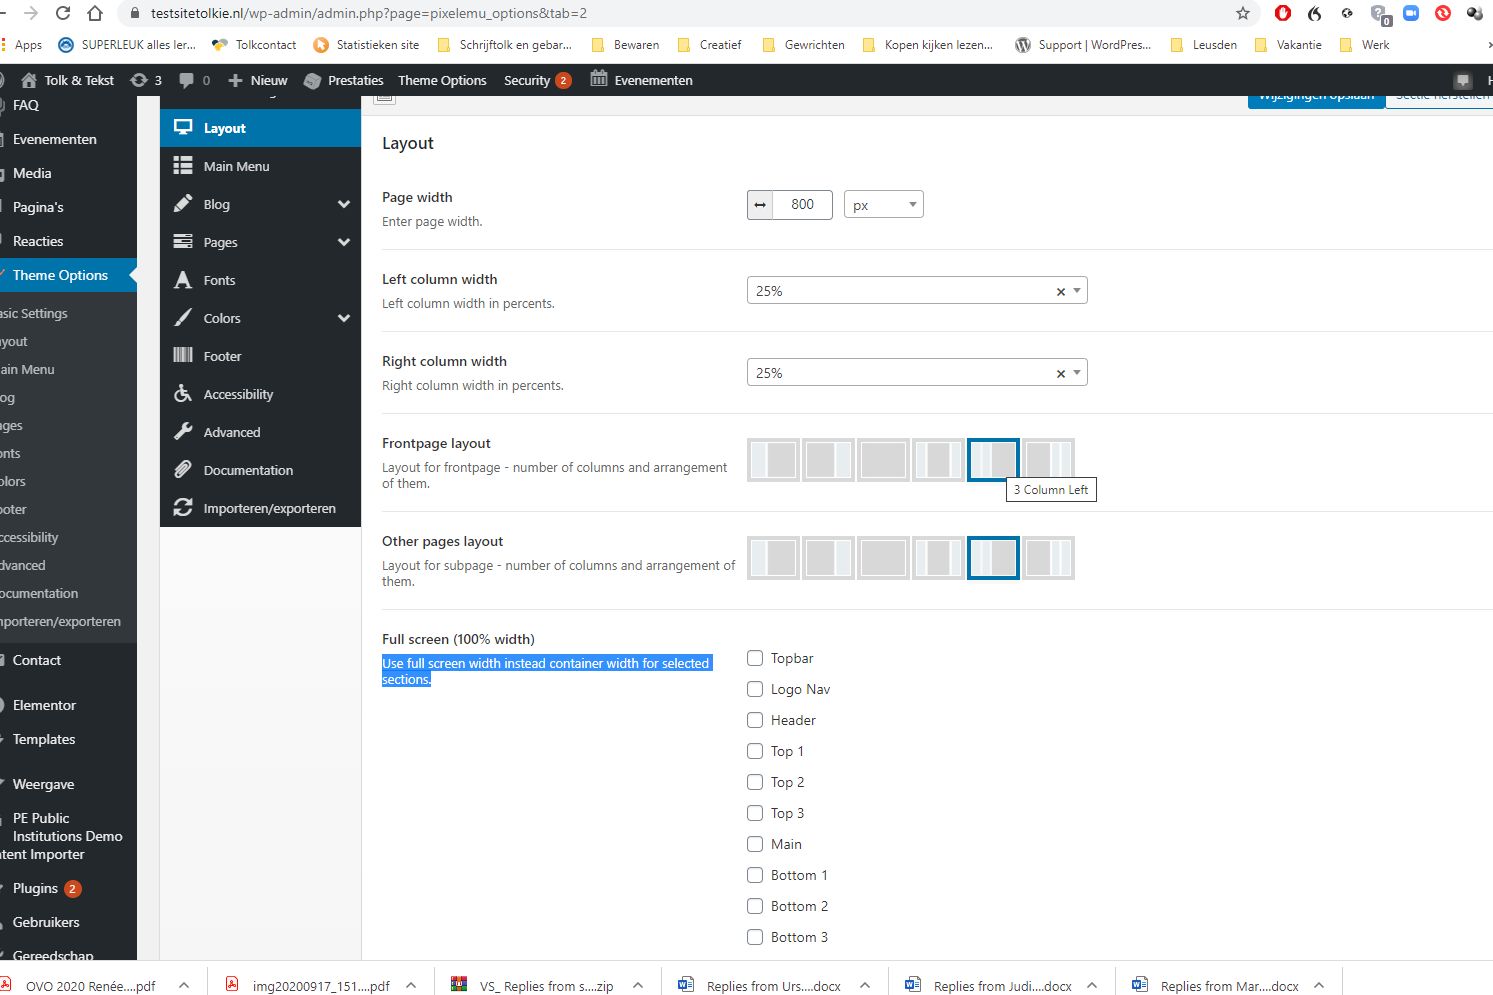Click the Security link in admin bar
Viewport: 1493px width, 995px height.
pyautogui.click(x=527, y=80)
